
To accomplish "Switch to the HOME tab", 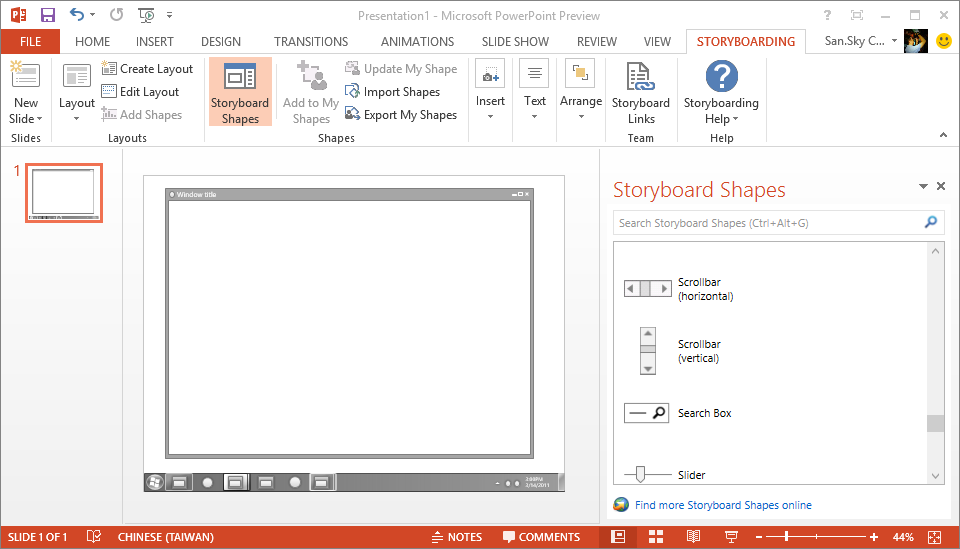I will coord(92,42).
